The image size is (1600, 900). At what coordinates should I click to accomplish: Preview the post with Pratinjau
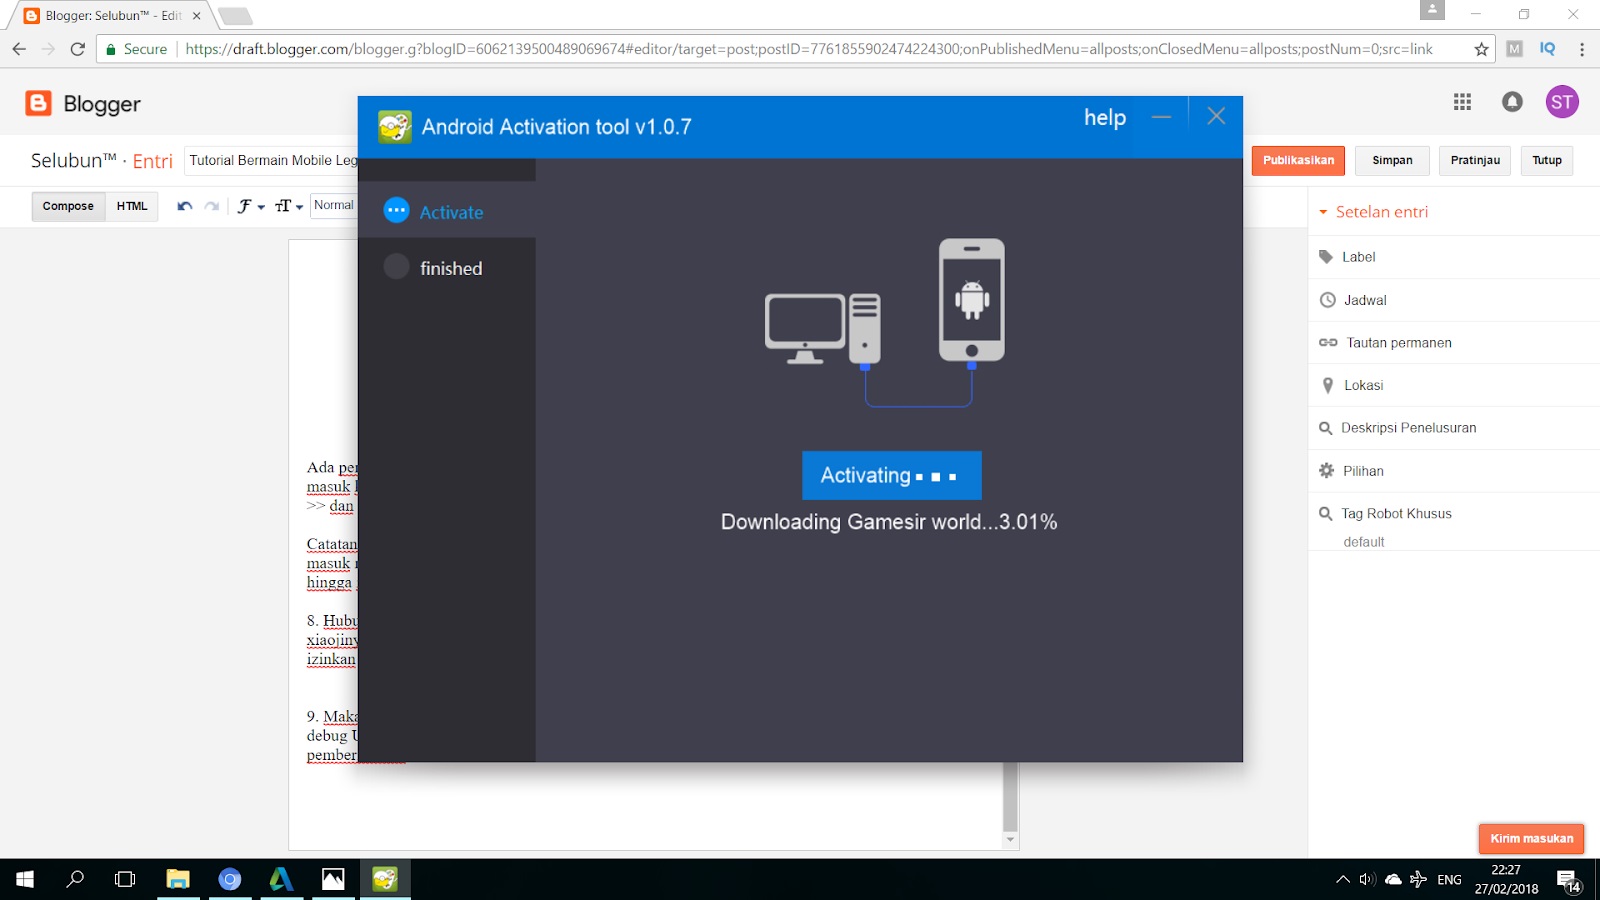point(1475,160)
